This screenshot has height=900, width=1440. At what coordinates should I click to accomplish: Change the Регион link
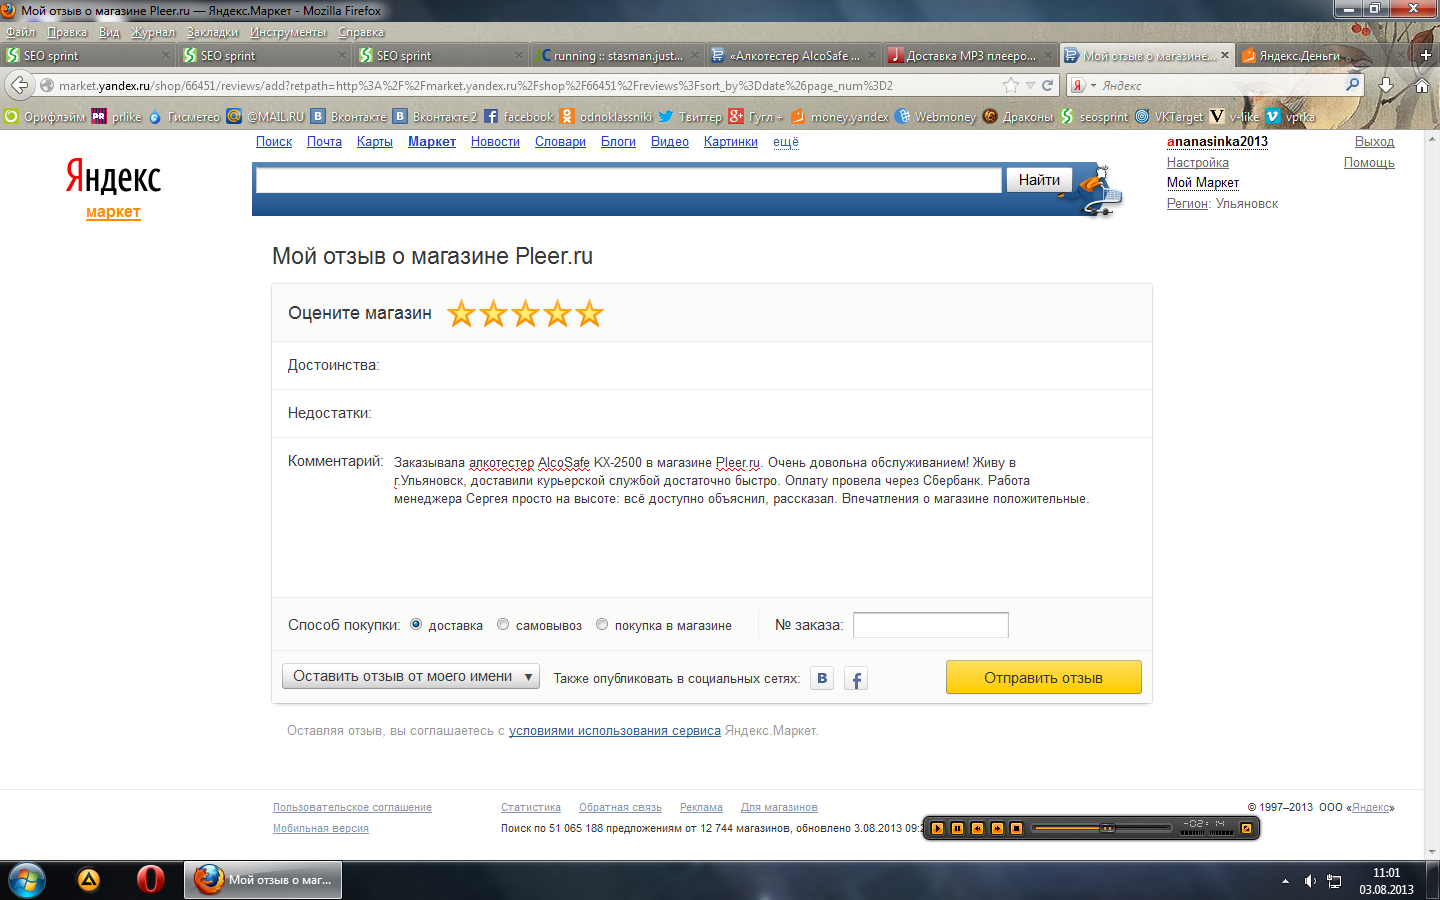click(x=1188, y=204)
